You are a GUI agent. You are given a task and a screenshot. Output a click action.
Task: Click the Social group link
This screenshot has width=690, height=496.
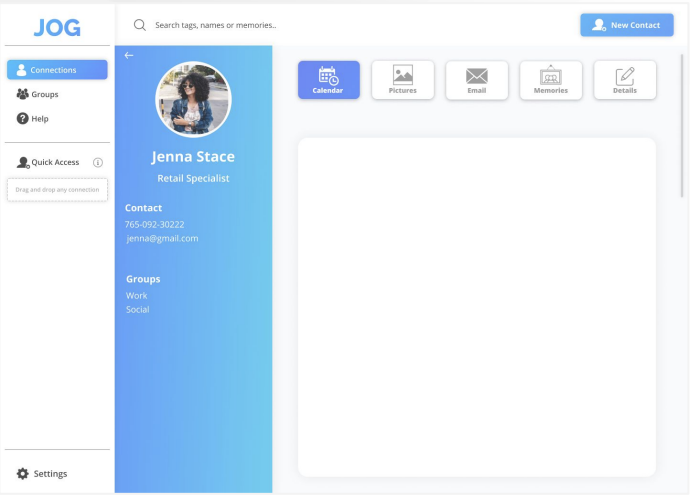point(138,310)
